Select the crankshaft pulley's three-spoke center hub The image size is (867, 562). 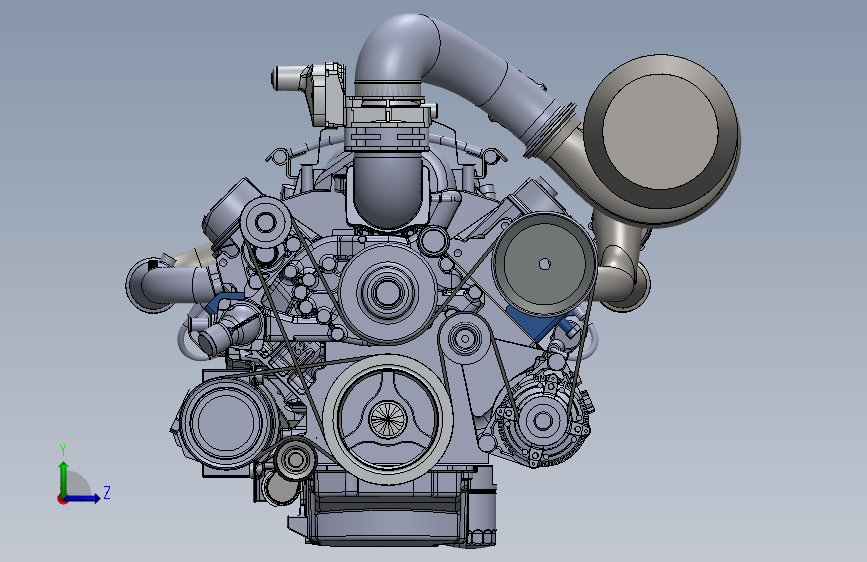[387, 418]
